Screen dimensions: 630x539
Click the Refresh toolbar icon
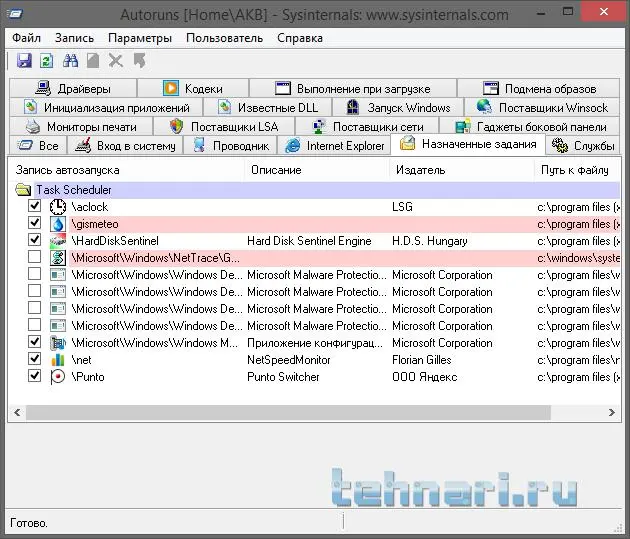(x=47, y=61)
